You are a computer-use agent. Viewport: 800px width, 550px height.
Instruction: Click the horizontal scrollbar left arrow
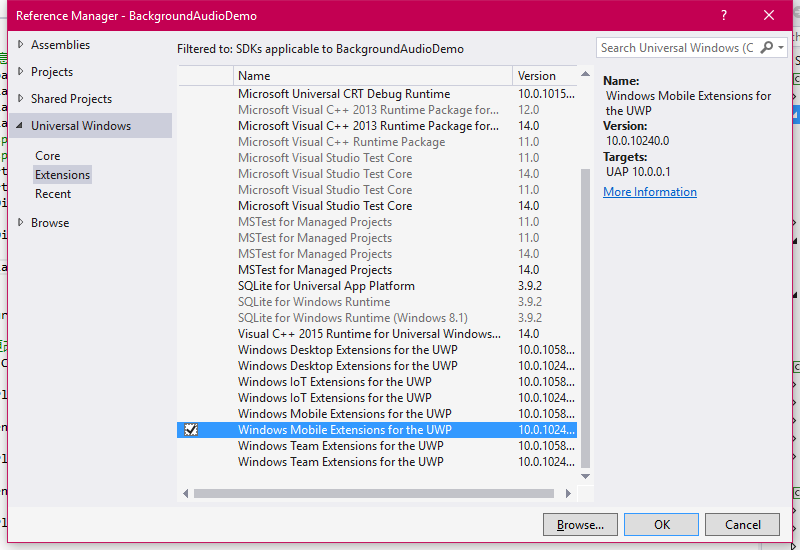point(185,493)
